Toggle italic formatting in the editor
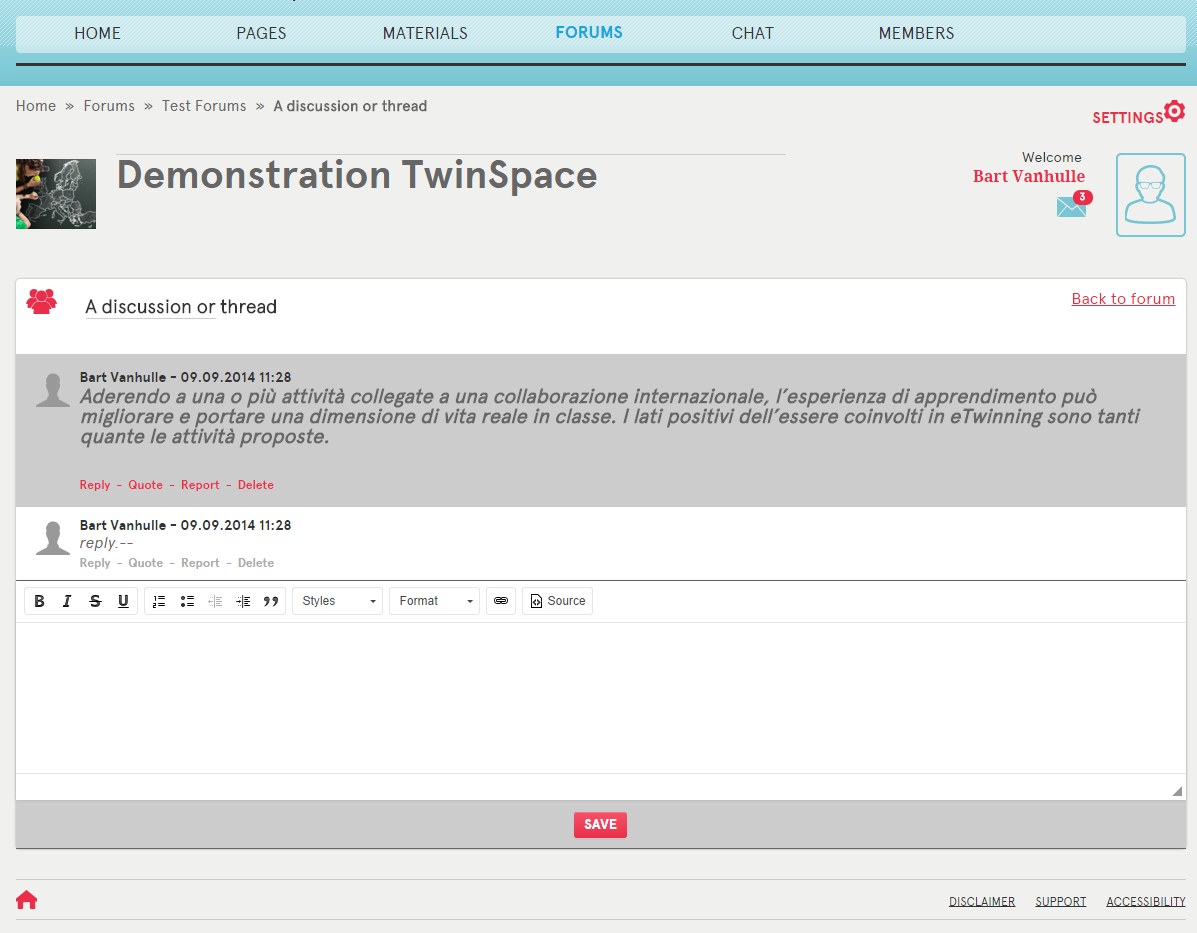The height and width of the screenshot is (933, 1197). [67, 601]
